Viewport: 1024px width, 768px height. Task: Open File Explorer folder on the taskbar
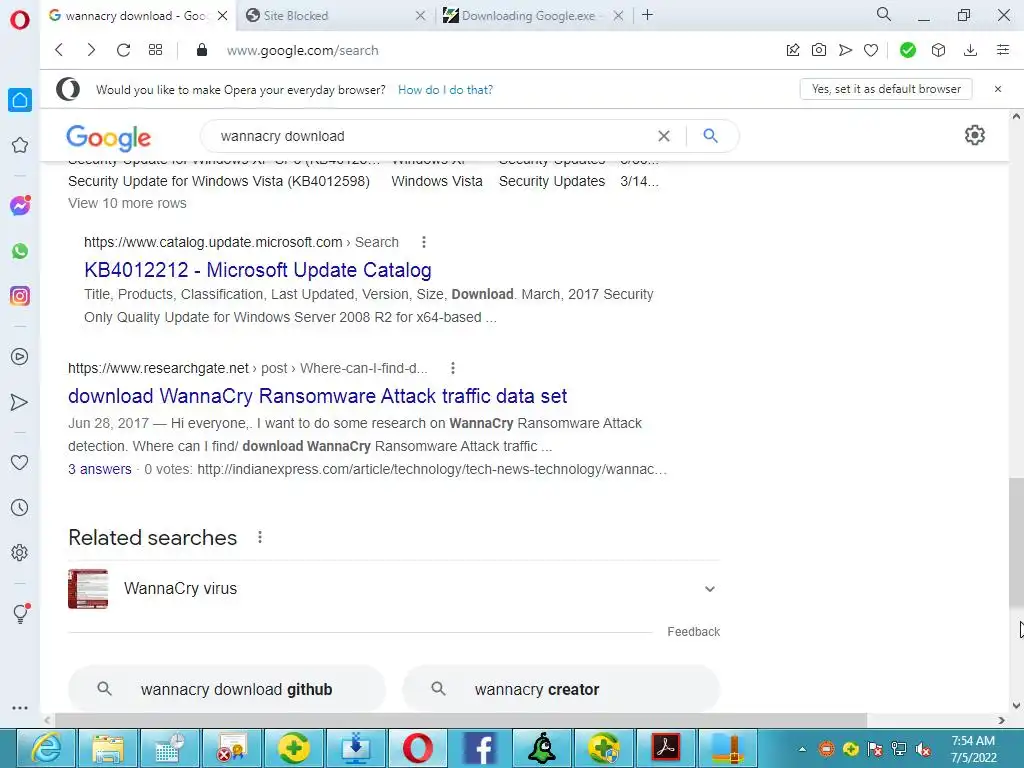108,749
